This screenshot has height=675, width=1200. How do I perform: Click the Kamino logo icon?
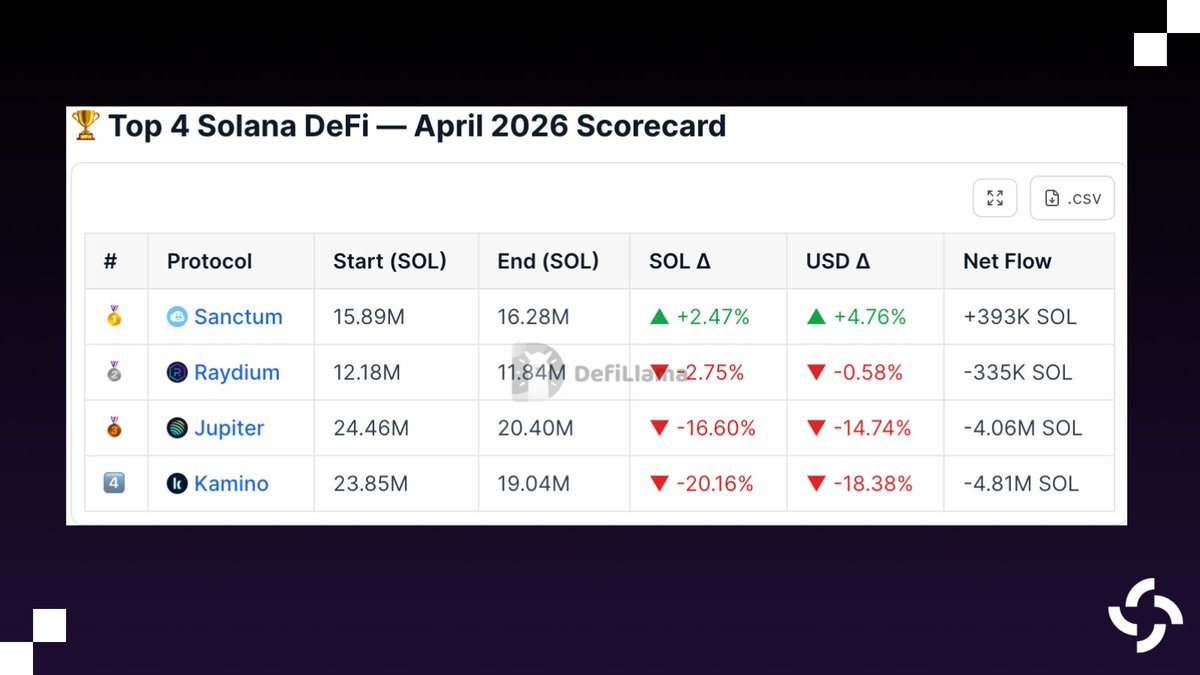(177, 484)
